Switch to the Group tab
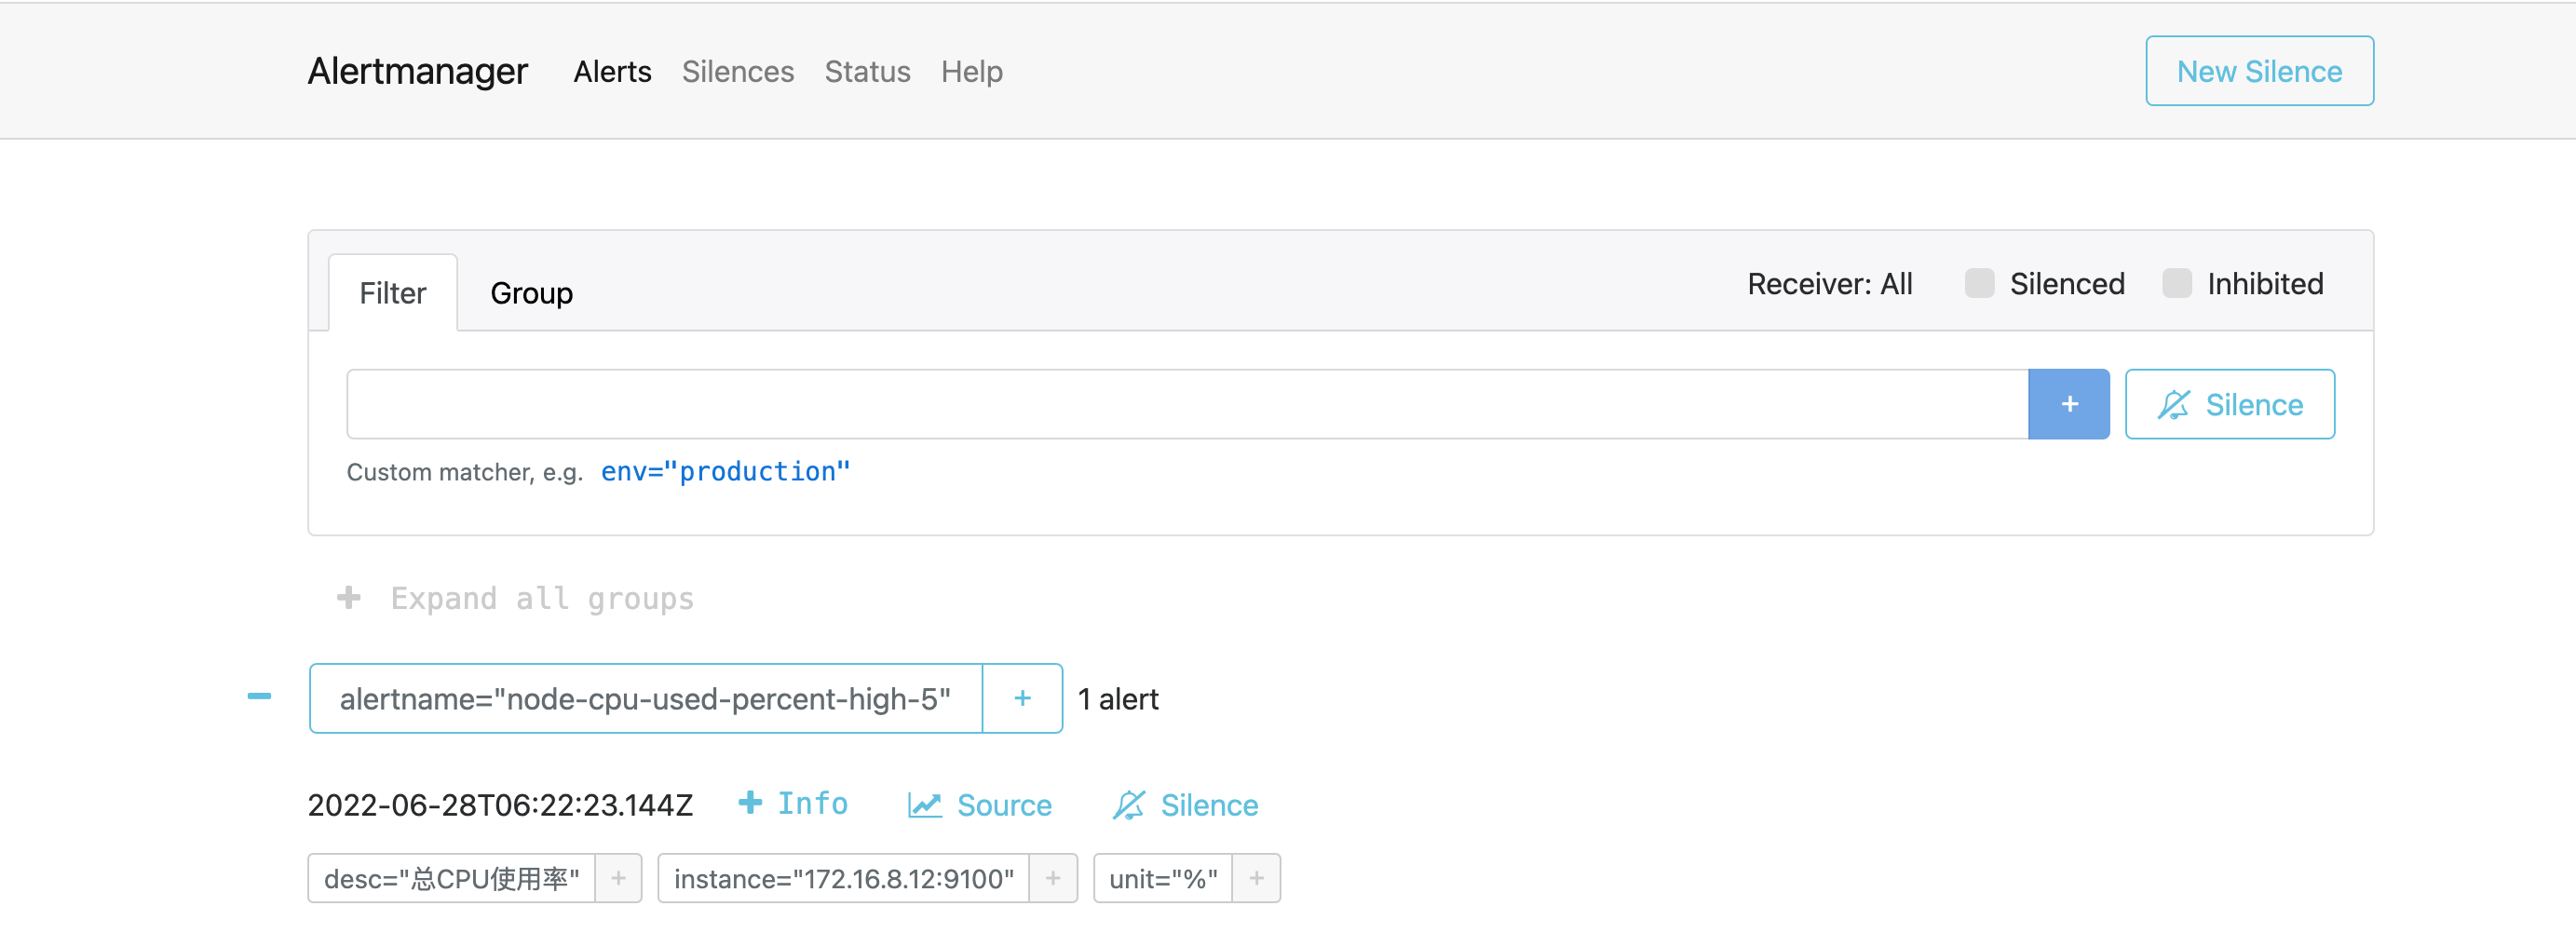Image resolution: width=2576 pixels, height=933 pixels. 531,293
